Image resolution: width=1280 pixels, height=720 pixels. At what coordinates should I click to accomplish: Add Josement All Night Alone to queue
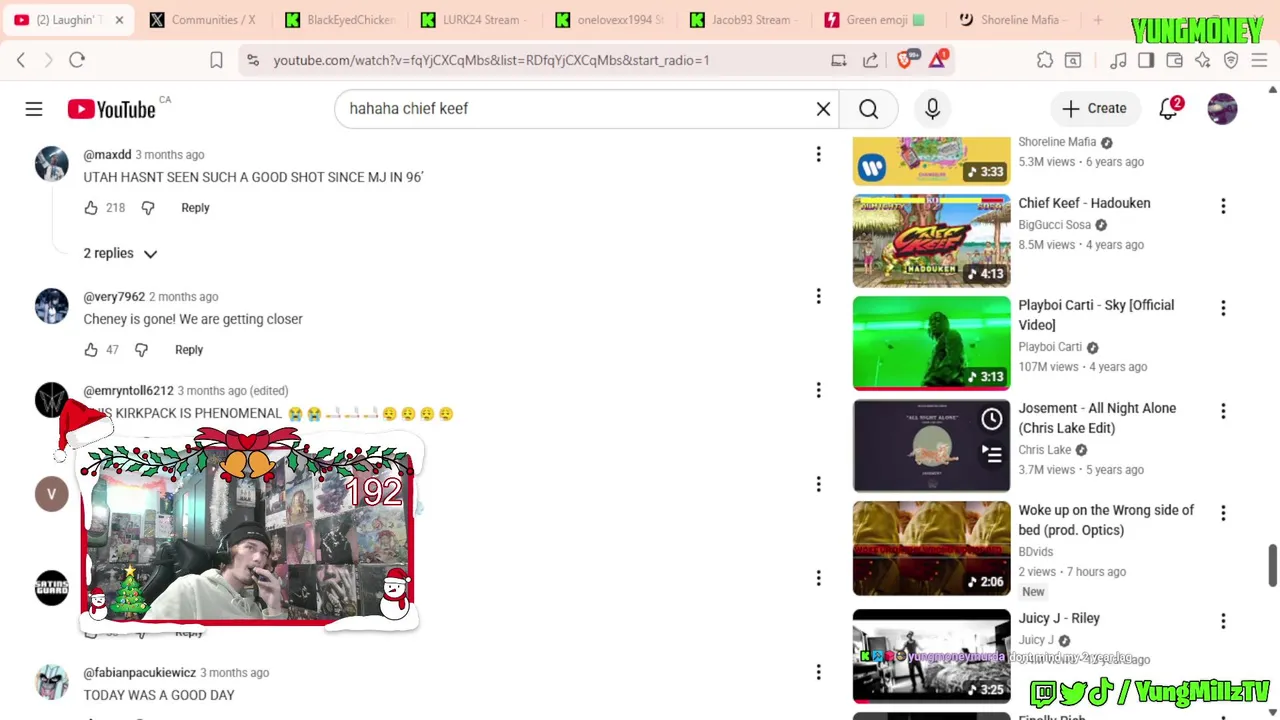click(991, 454)
